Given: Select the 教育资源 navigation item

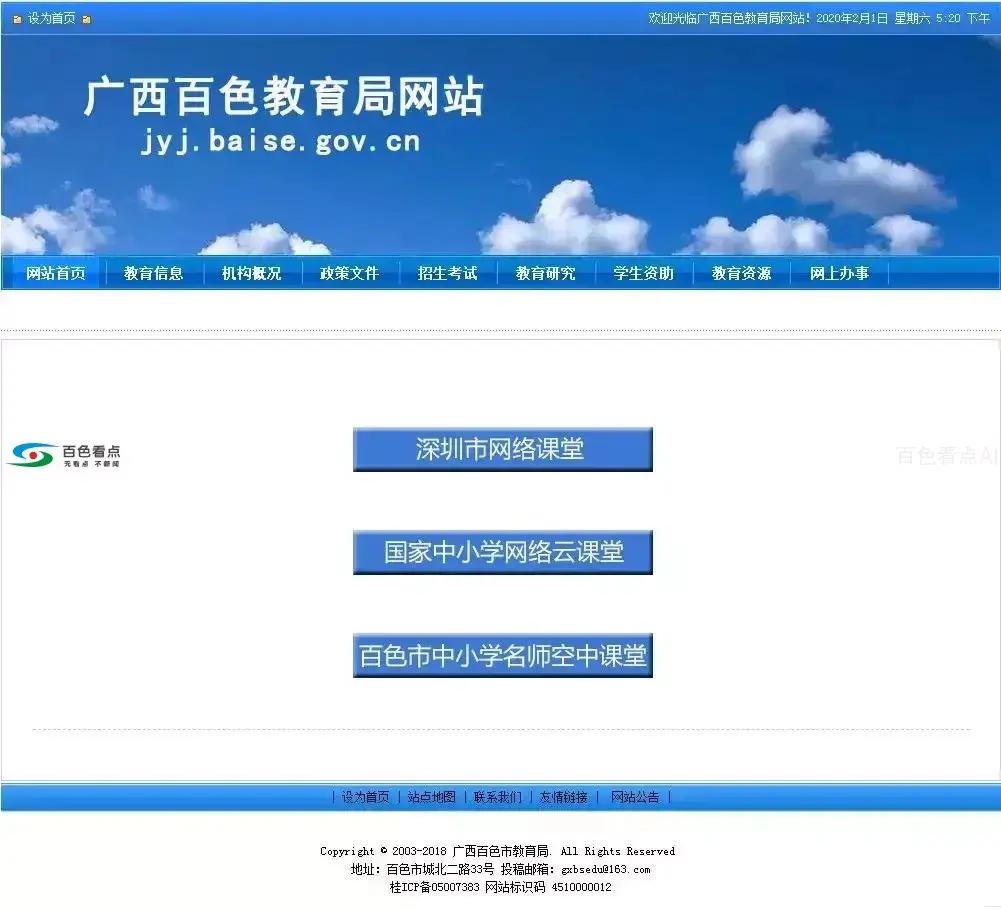Looking at the screenshot, I should (x=742, y=273).
